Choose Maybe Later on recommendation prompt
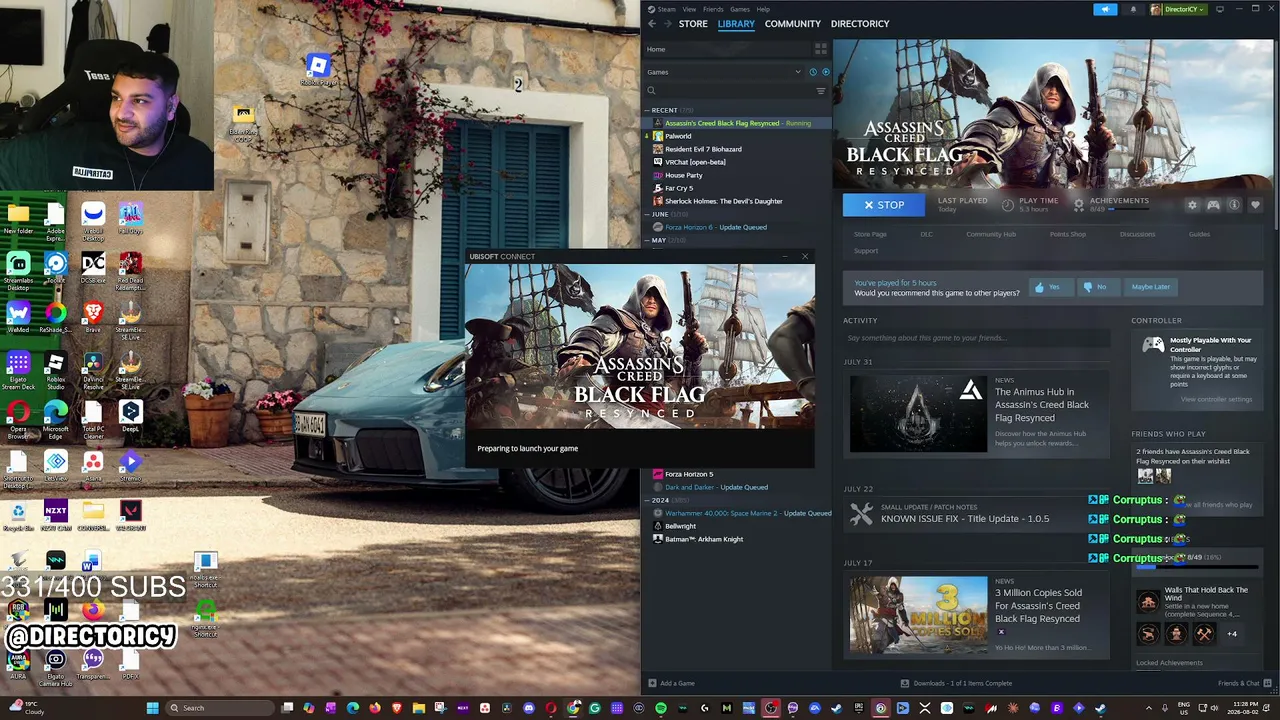 tap(1150, 287)
